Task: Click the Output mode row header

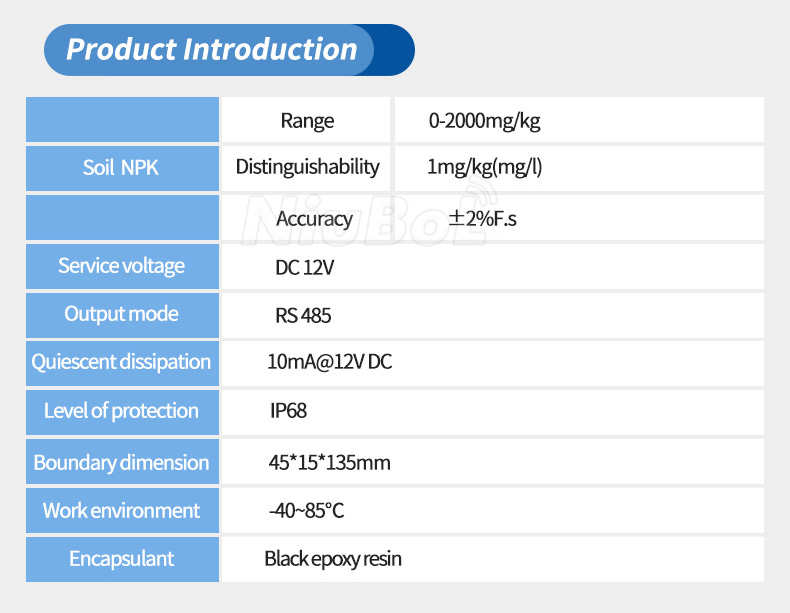Action: tap(121, 314)
